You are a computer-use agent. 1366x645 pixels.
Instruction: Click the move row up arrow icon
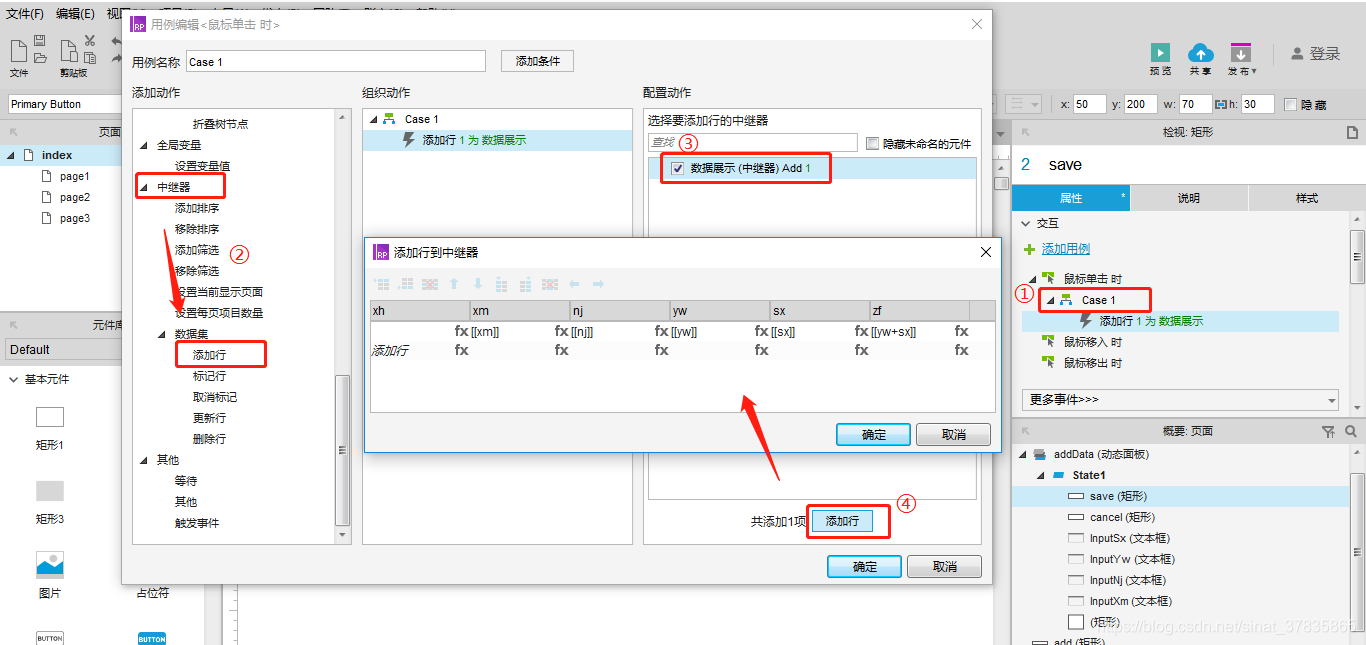pos(454,285)
